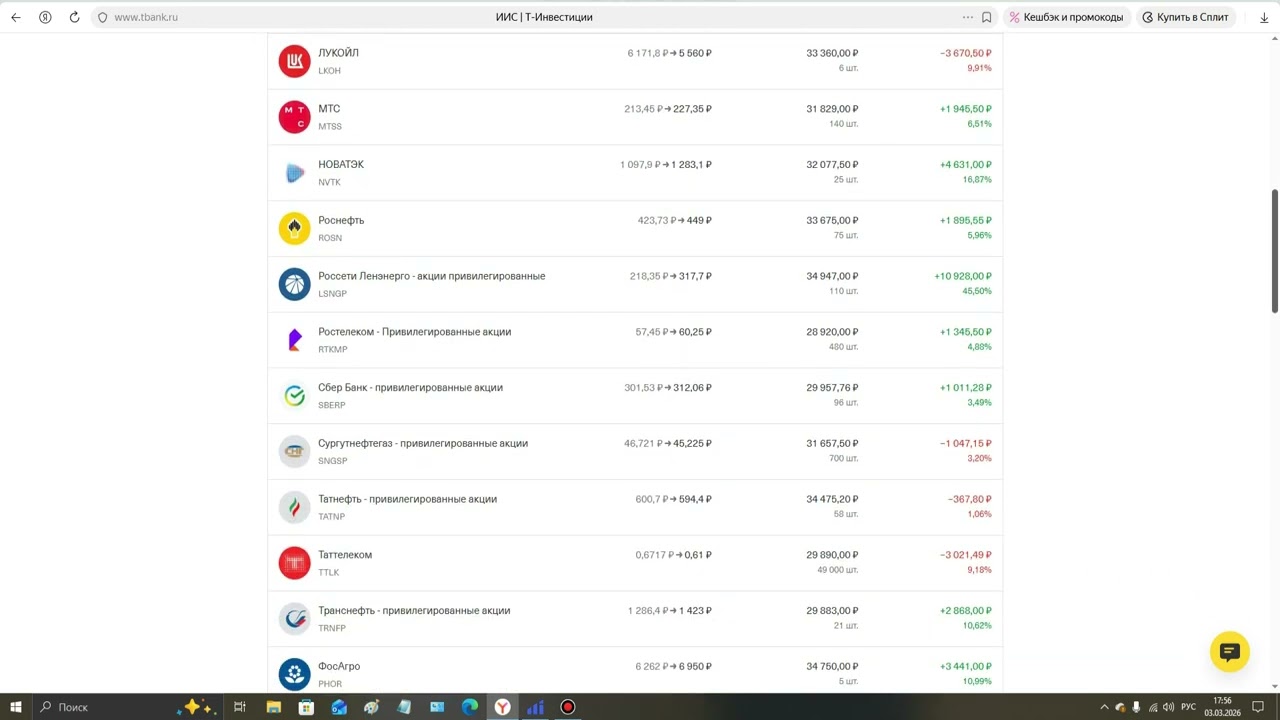Click the value 33 360,00 ₽

pos(832,53)
